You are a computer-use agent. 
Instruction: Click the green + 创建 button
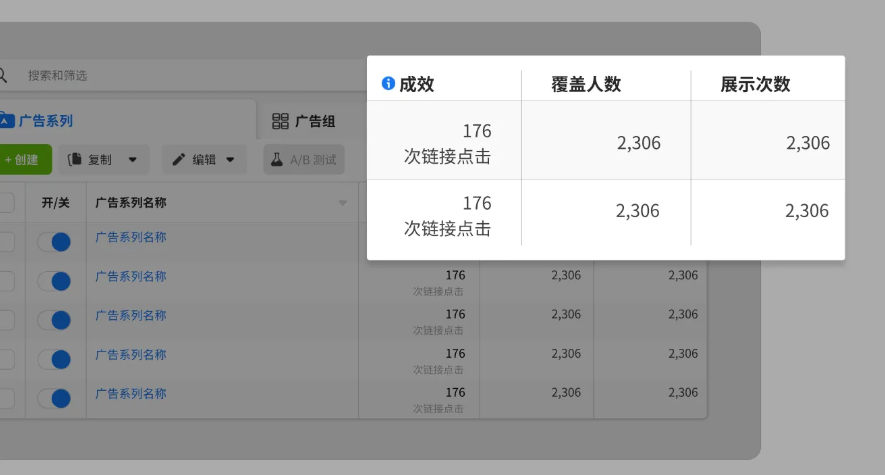pos(25,160)
